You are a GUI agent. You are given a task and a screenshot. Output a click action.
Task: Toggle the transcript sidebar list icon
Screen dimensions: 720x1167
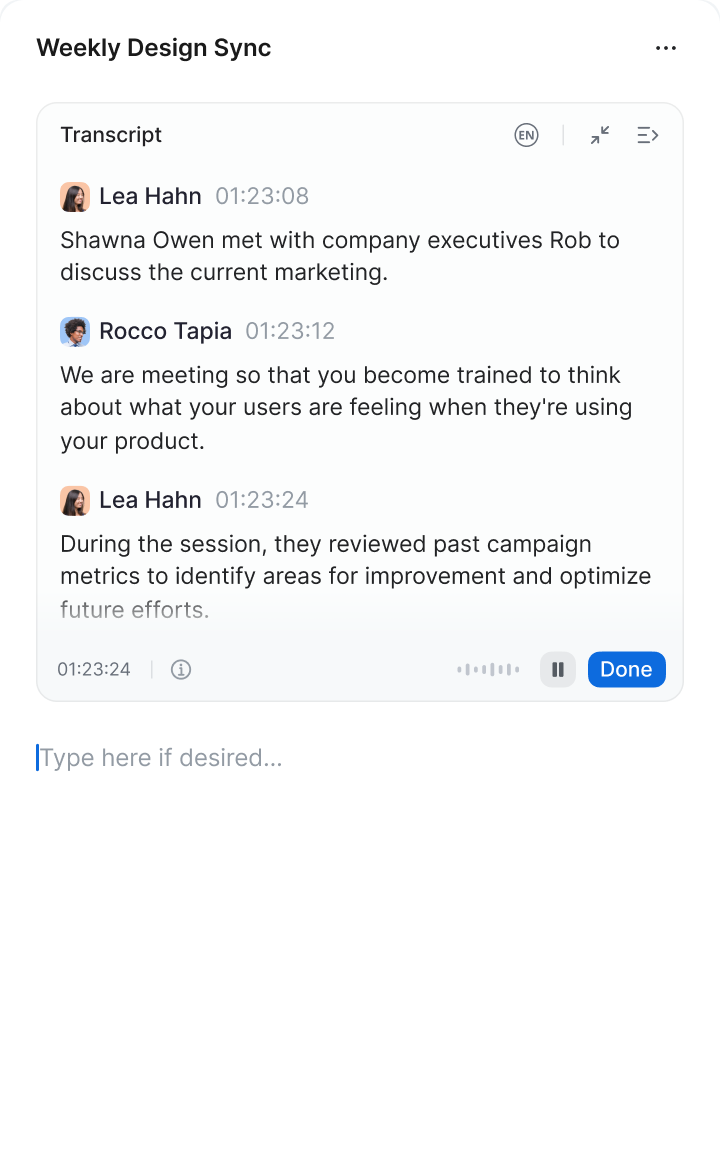click(648, 135)
